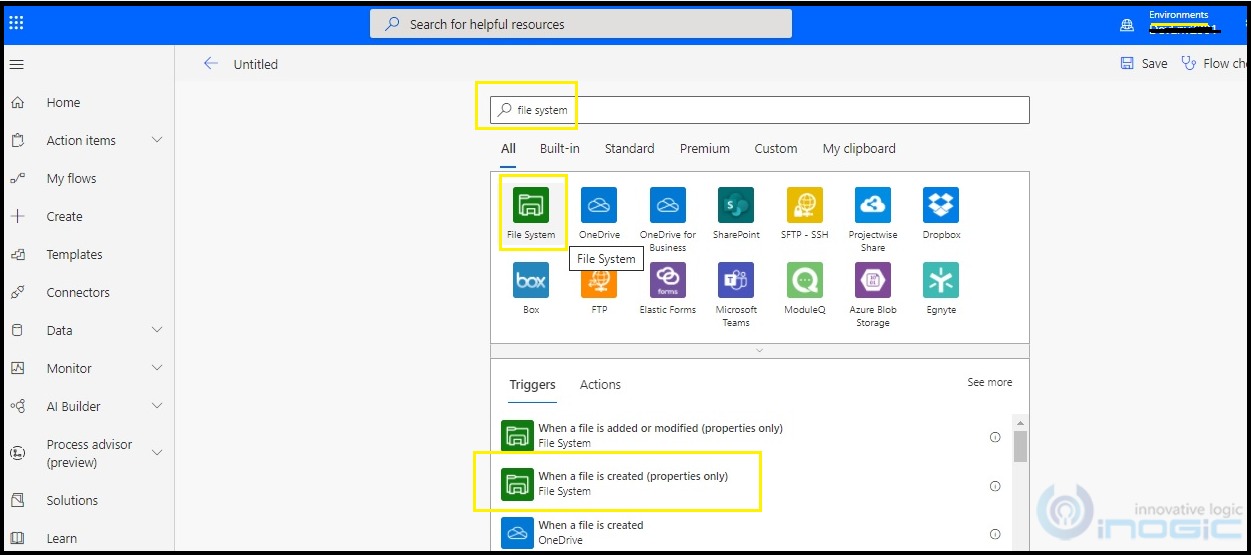Select the Egnyte connector icon
Image resolution: width=1251 pixels, height=555 pixels.
click(x=940, y=280)
